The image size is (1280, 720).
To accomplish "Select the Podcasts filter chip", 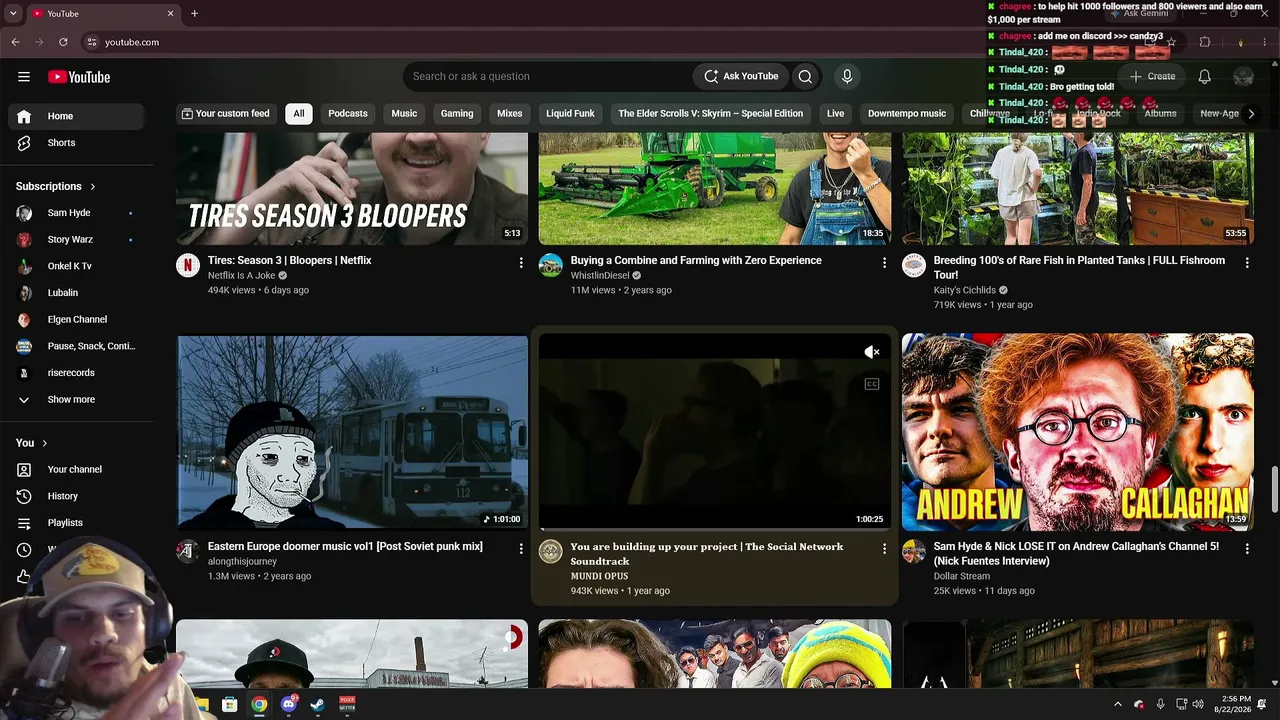I will [x=348, y=114].
